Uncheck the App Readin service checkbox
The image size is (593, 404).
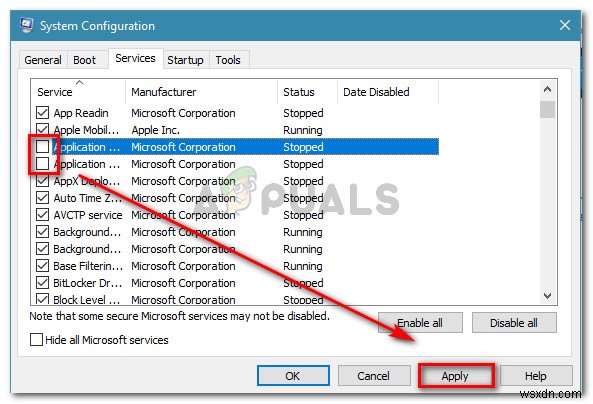42,113
